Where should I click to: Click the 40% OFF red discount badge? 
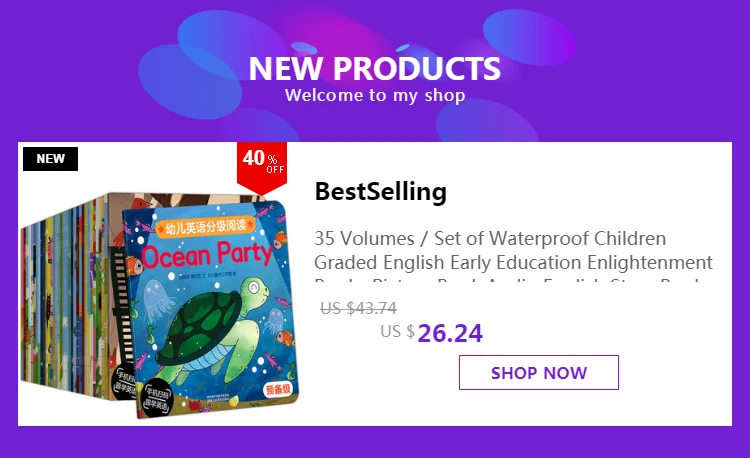[262, 167]
